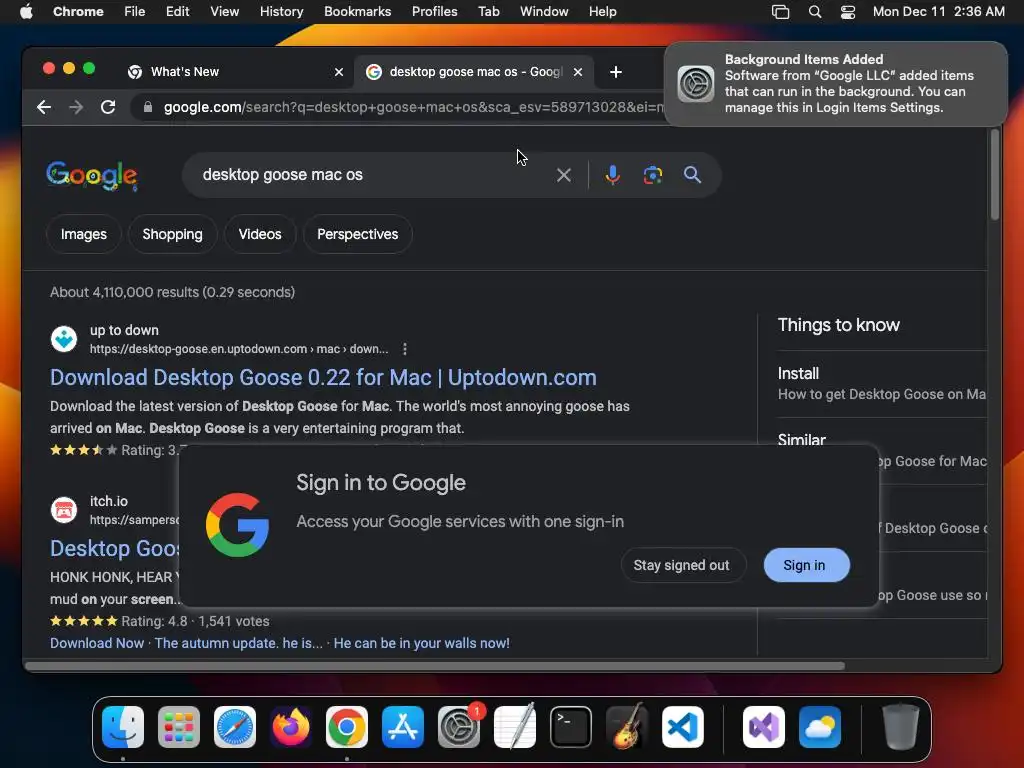Open Google Lens image search
The width and height of the screenshot is (1024, 768).
652,175
